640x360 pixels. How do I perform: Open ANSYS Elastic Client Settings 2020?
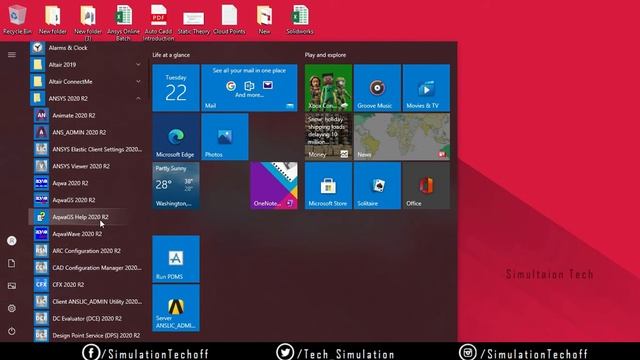(x=88, y=149)
